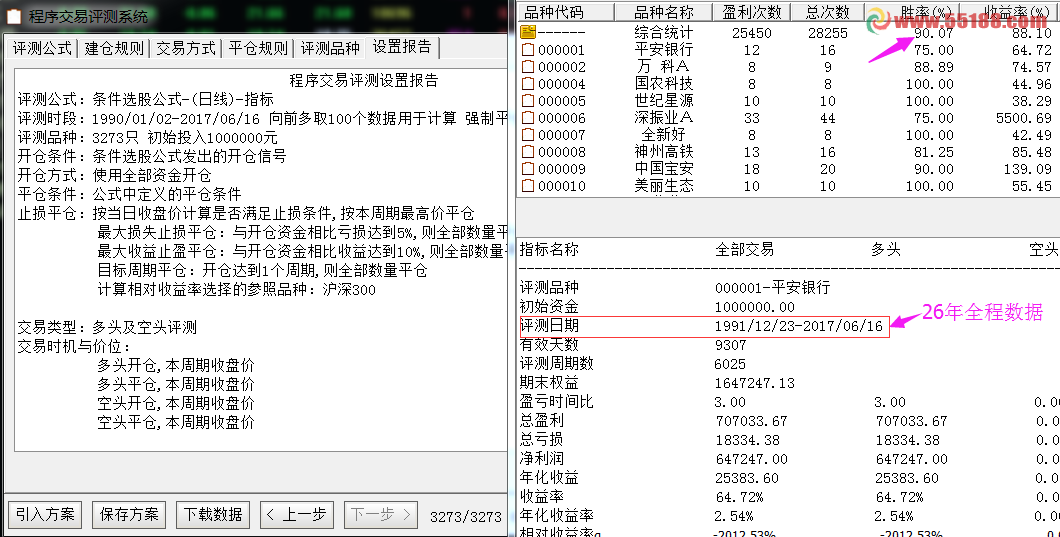Image resolution: width=1060 pixels, height=537 pixels.
Task: Sort by the 品种名称 column header
Action: click(x=664, y=12)
